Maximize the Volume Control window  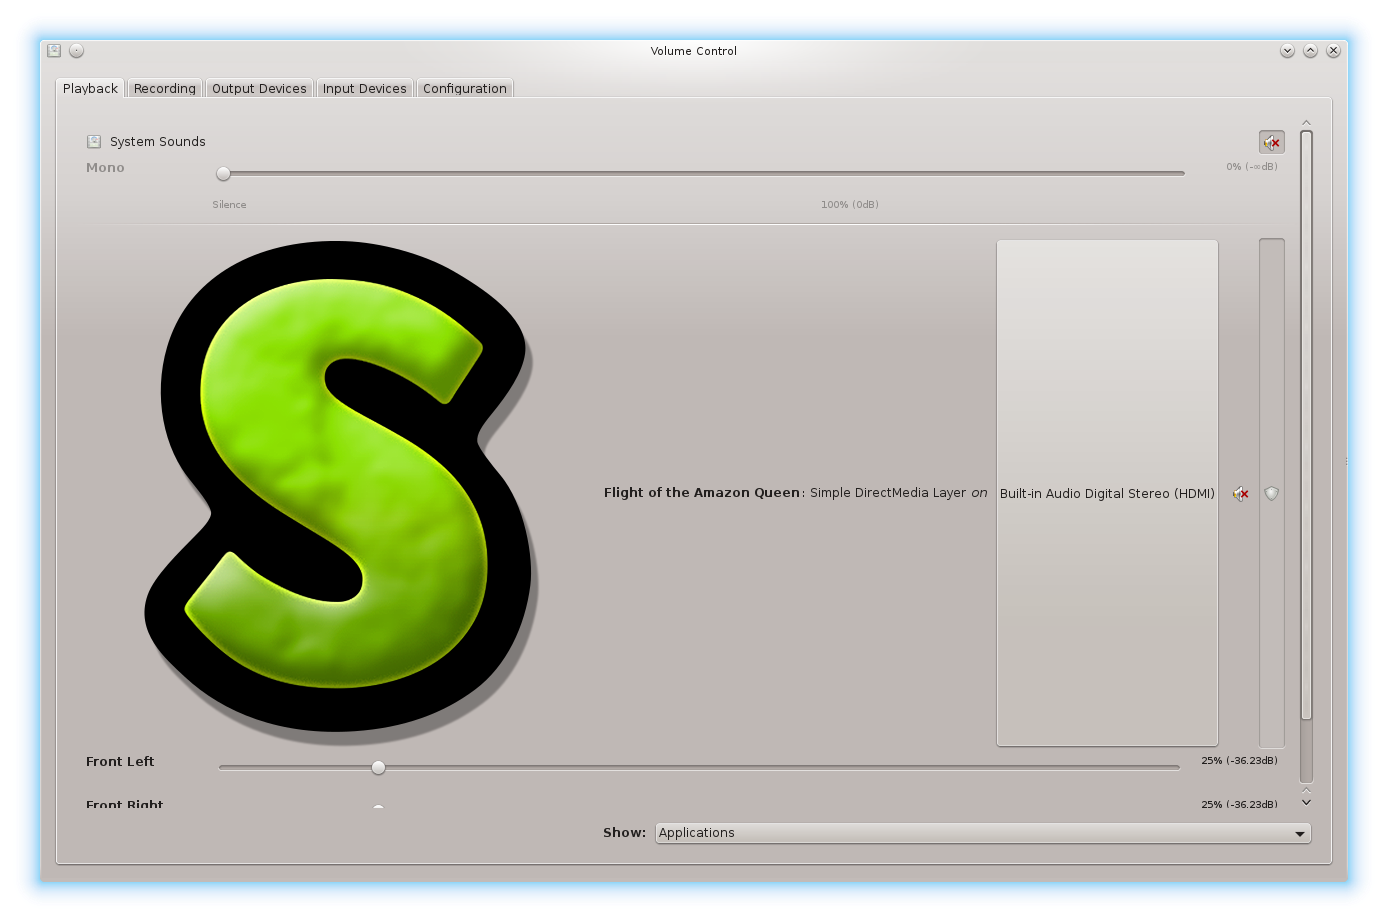click(1309, 51)
